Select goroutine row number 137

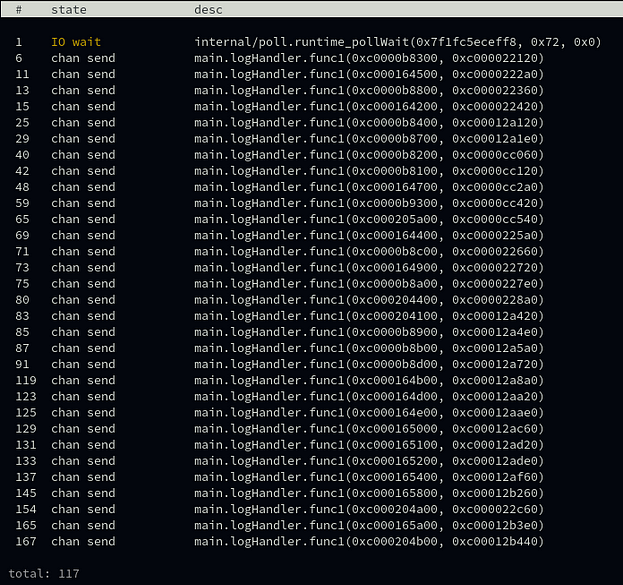312,477
